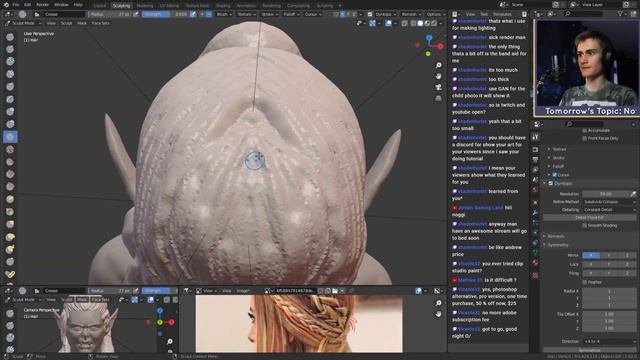Toggle Mirror X symmetry button
The width and height of the screenshot is (640, 360).
point(591,256)
